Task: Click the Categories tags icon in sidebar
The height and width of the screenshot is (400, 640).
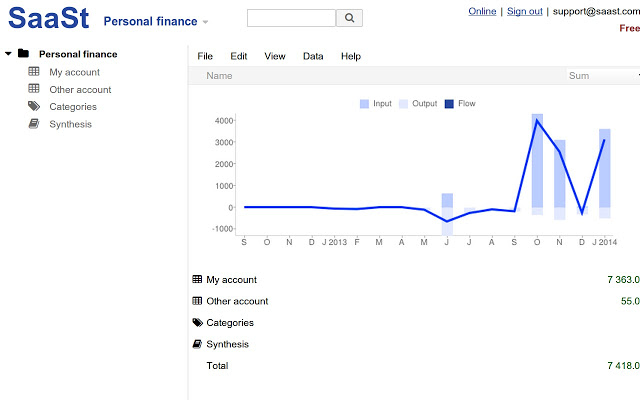Action: (x=34, y=106)
